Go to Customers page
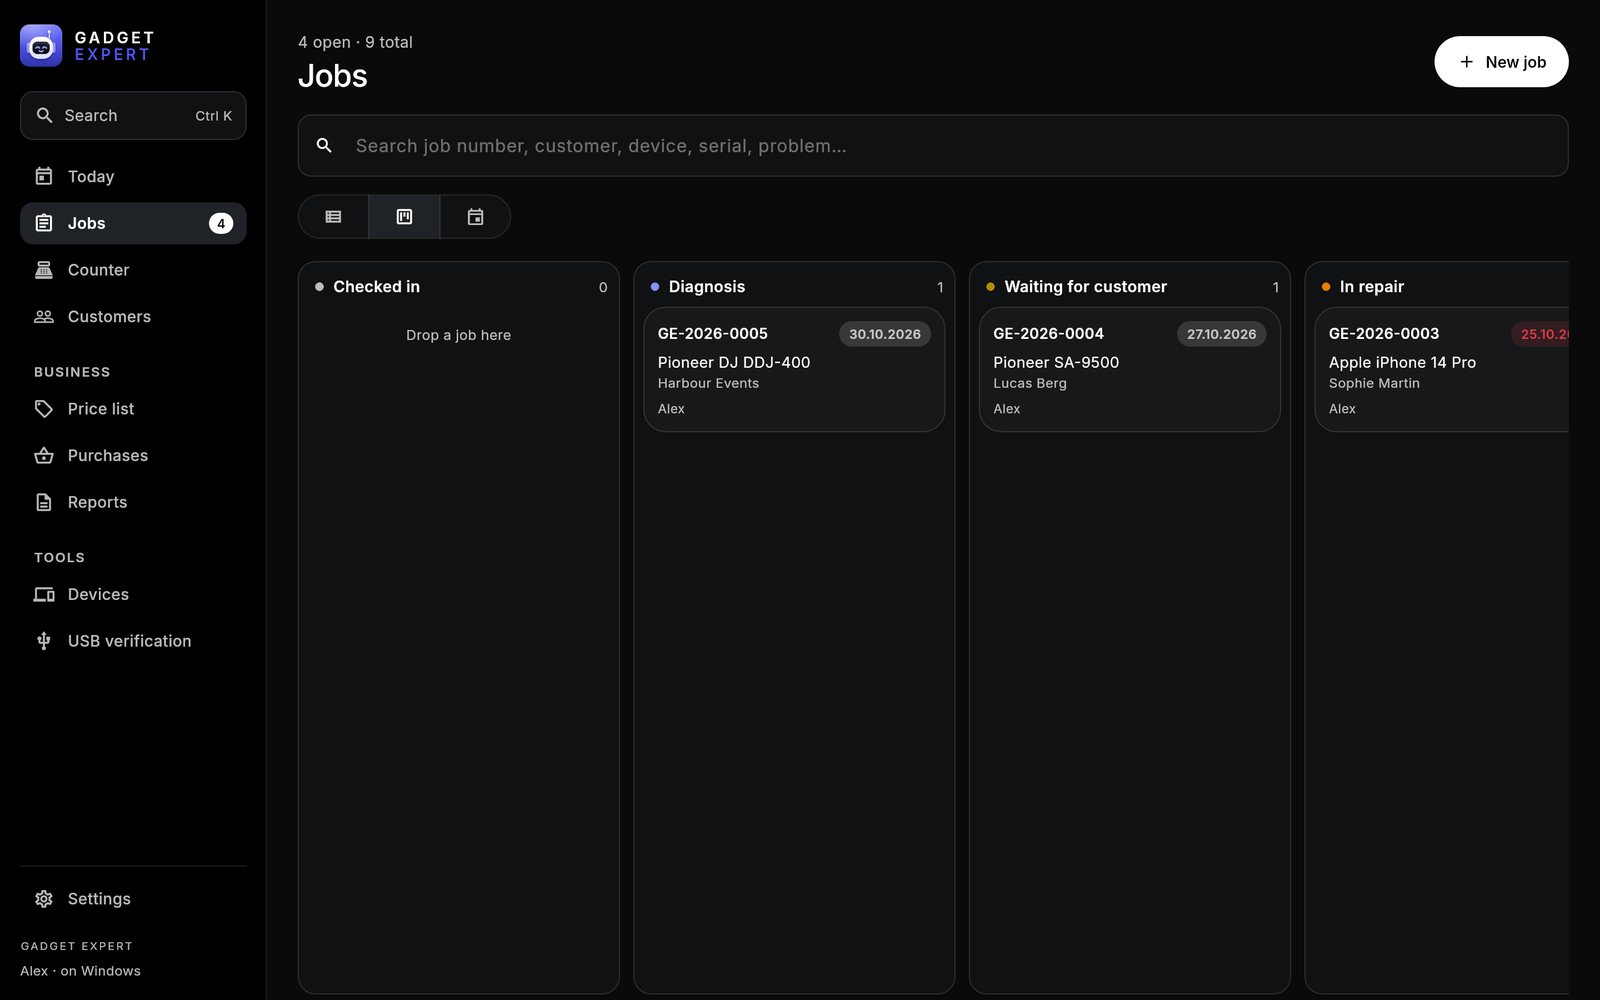 coord(133,316)
